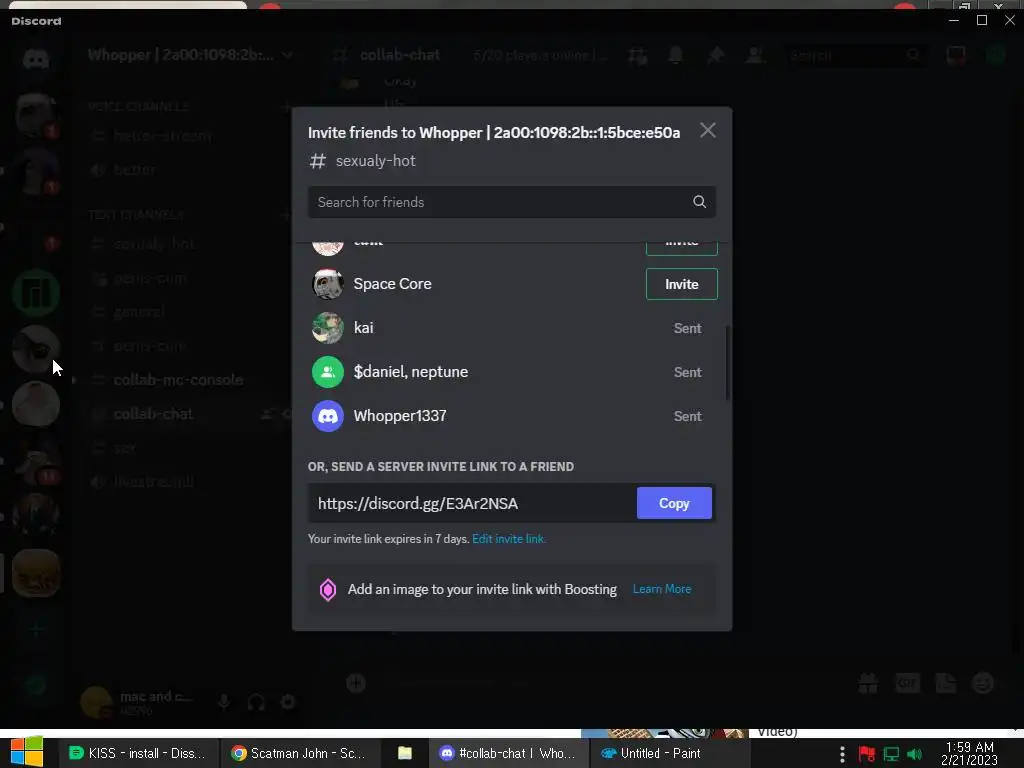This screenshot has width=1024, height=768.
Task: Switch to Scatman John Chrome taskbar item
Action: coord(298,754)
